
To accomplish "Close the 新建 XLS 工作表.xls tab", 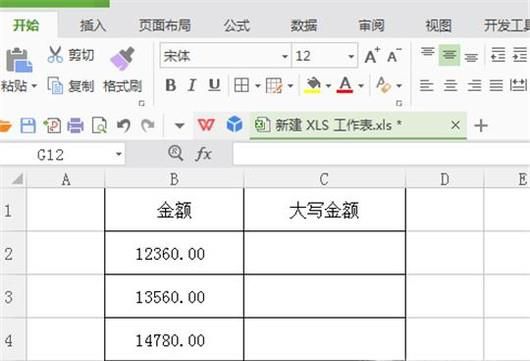I will tap(455, 125).
